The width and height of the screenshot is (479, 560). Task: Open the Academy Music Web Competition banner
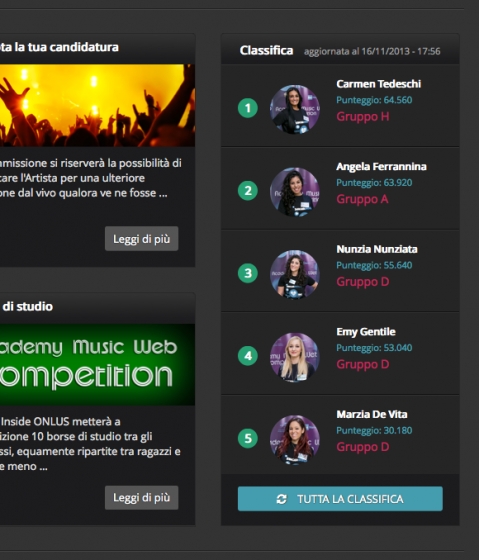pyautogui.click(x=98, y=365)
